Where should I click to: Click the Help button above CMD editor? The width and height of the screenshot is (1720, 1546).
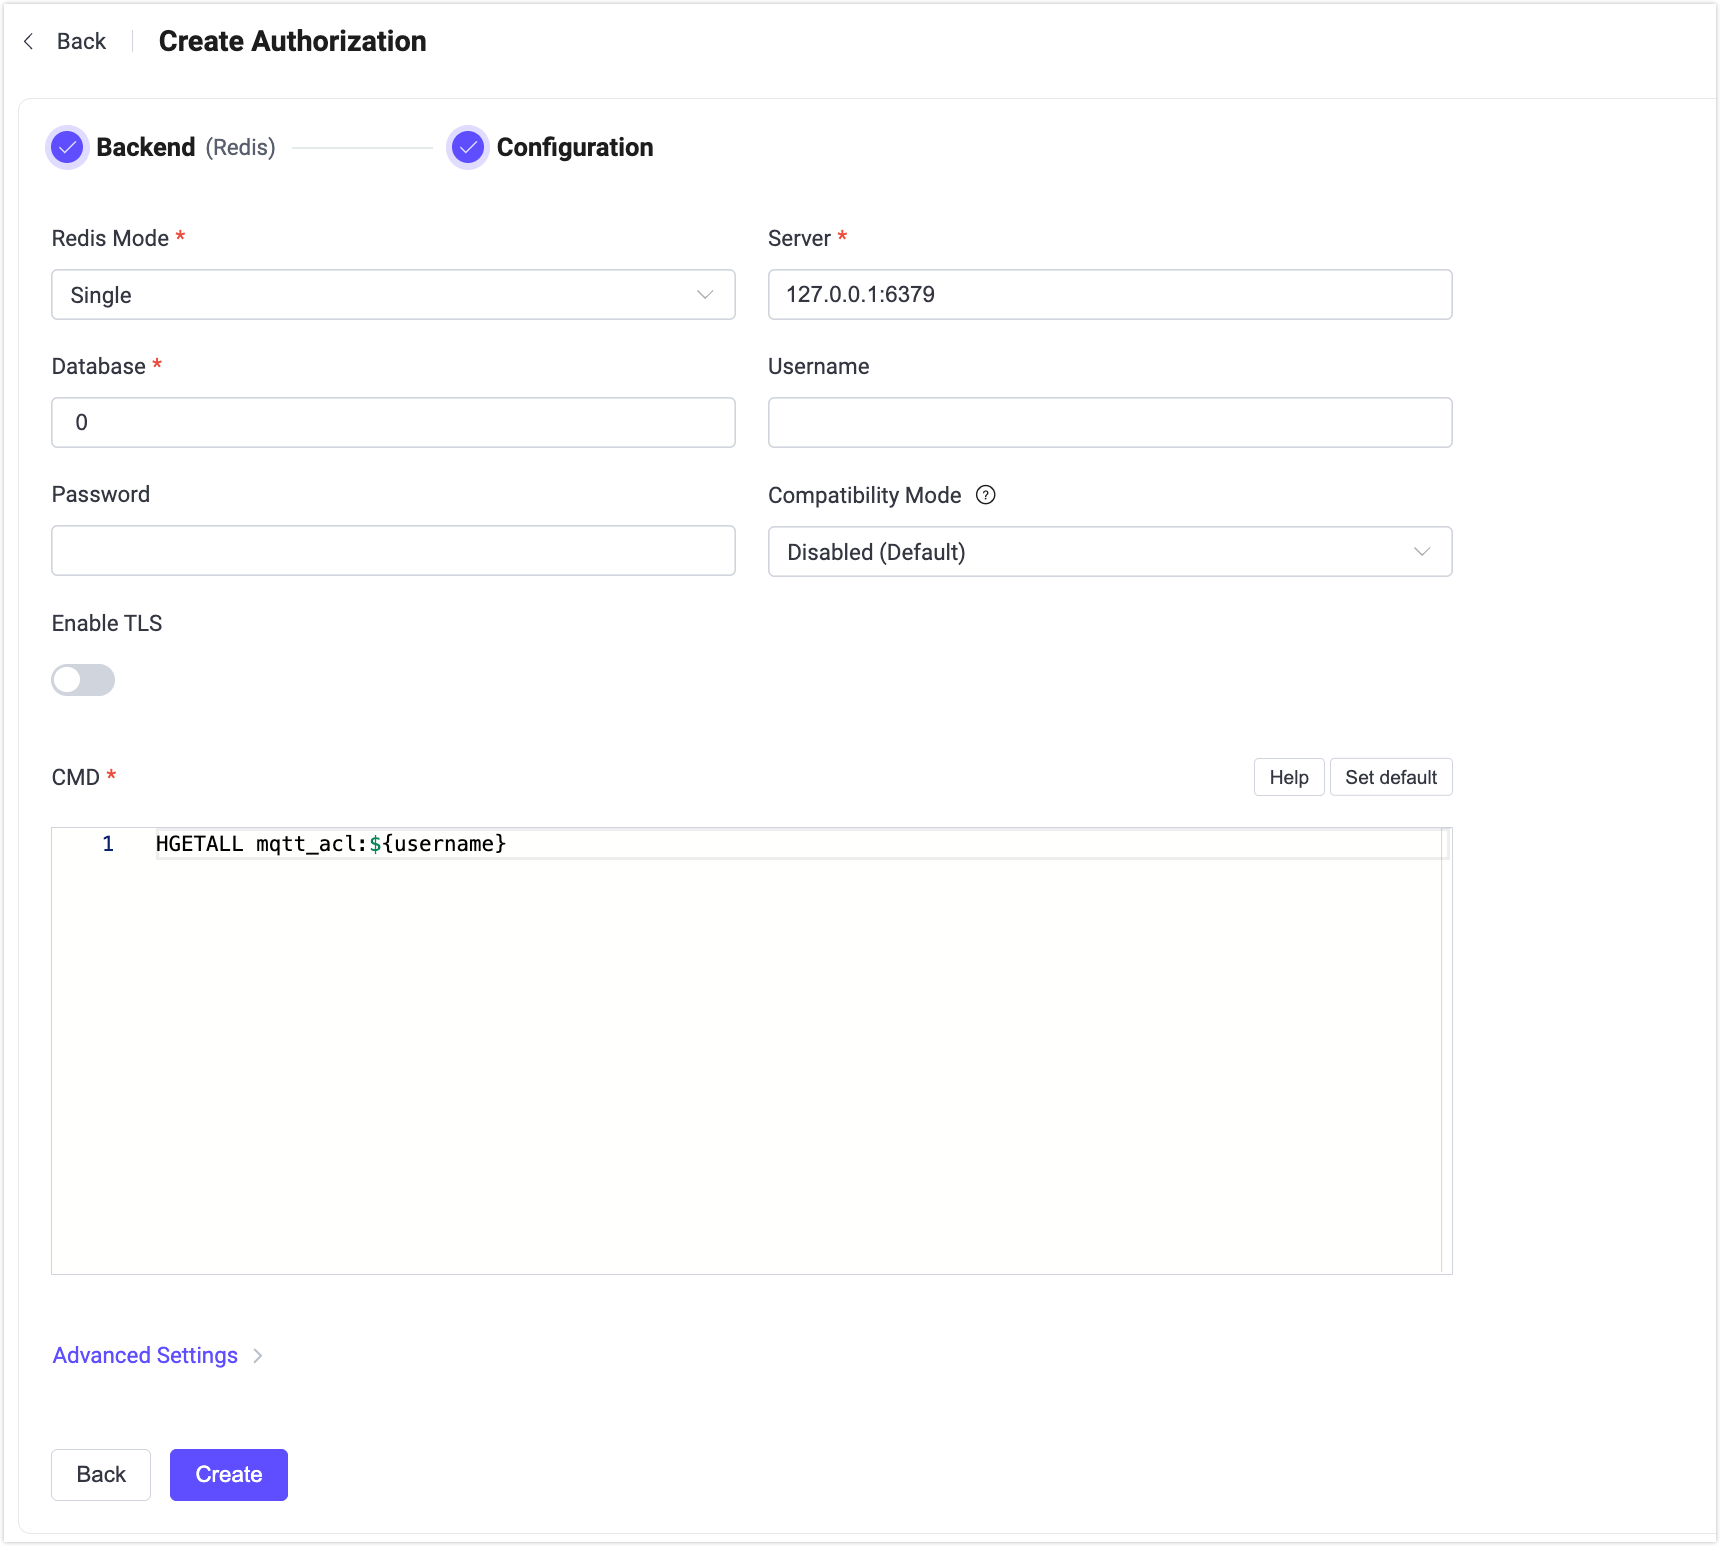coord(1288,777)
